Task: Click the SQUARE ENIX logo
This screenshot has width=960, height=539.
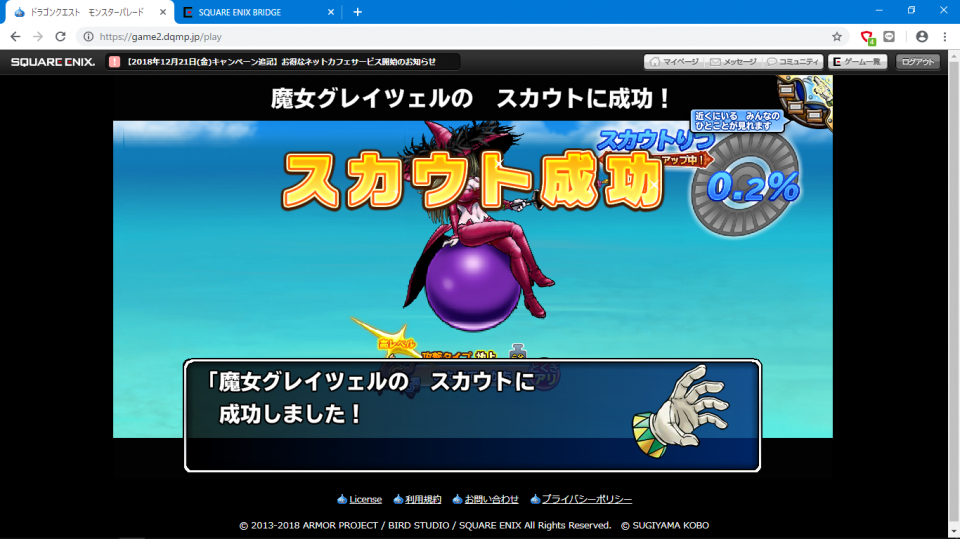Action: 53,62
